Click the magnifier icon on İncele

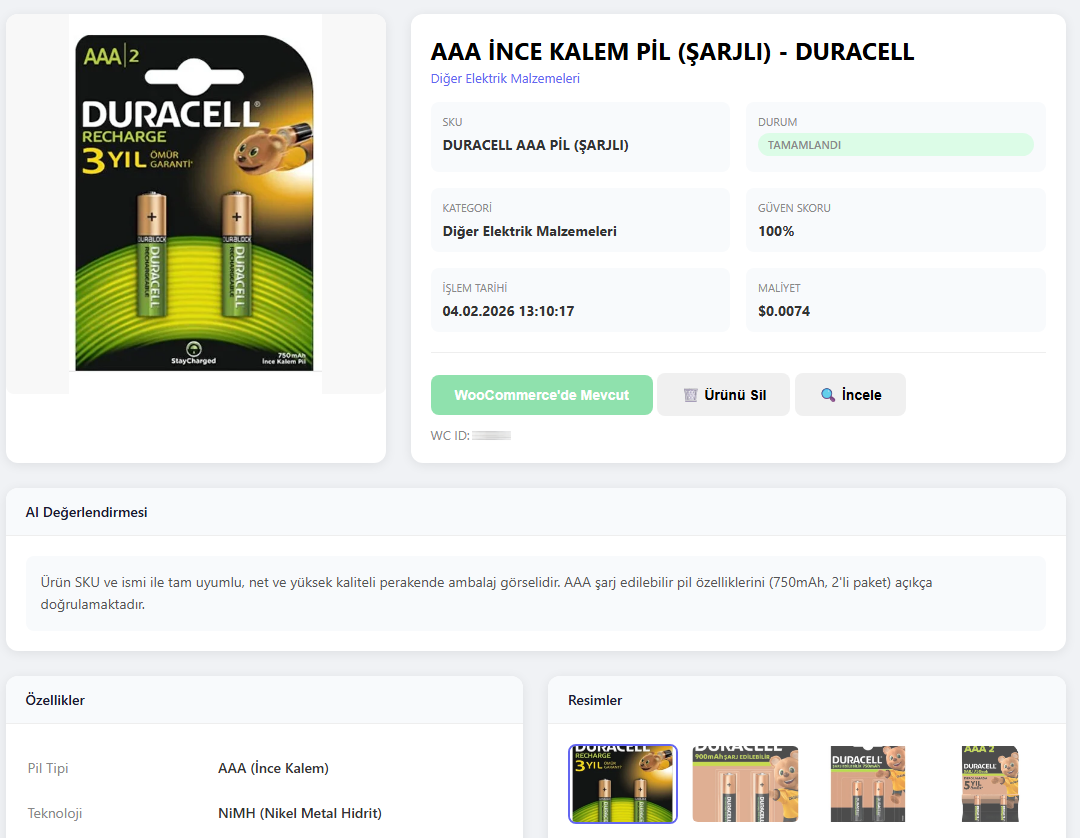pos(828,395)
